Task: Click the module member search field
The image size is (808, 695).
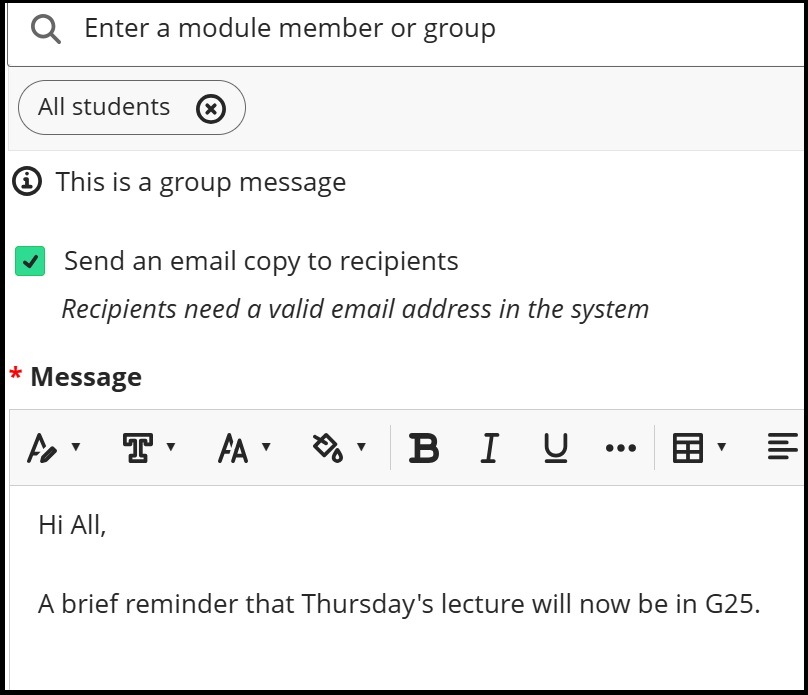Action: tap(300, 28)
